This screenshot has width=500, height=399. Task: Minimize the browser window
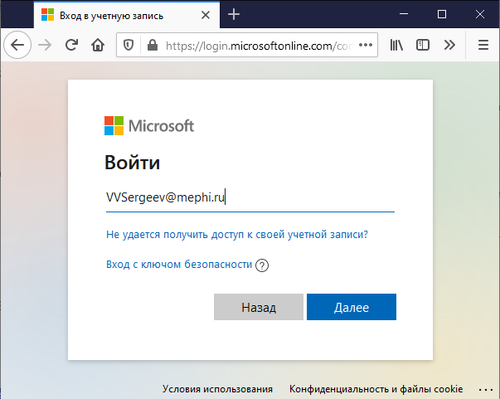click(x=404, y=14)
